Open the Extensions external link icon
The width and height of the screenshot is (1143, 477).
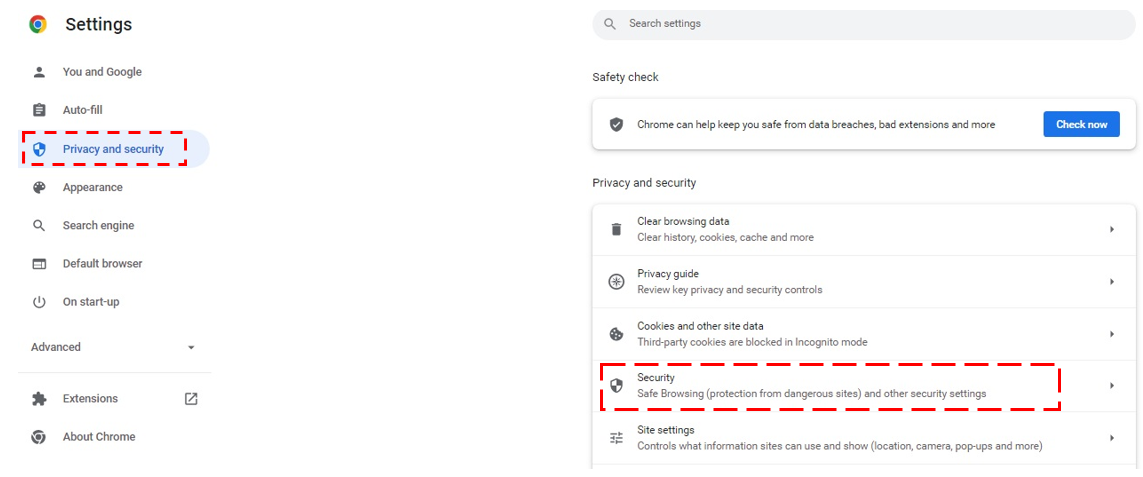191,399
